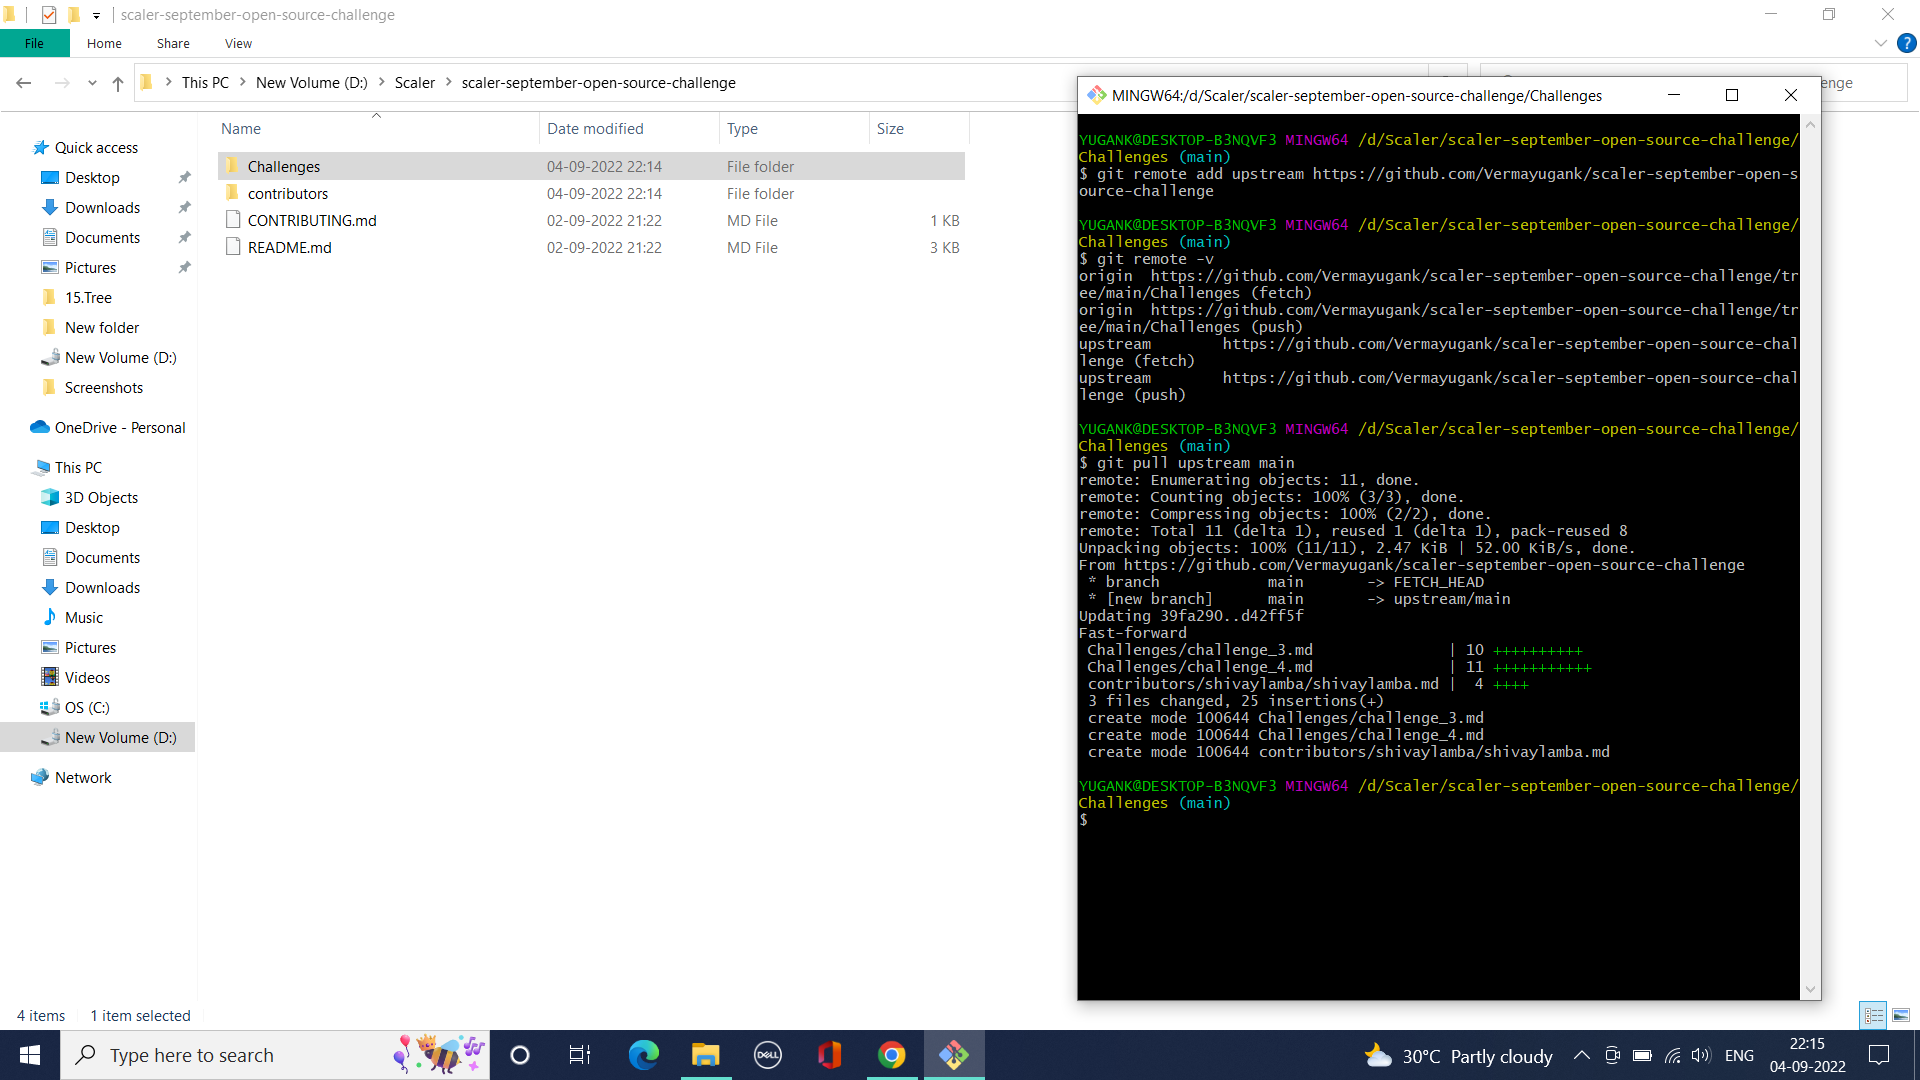This screenshot has width=1920, height=1080.
Task: Launch Microsoft Edge from the taskbar
Action: tap(643, 1054)
